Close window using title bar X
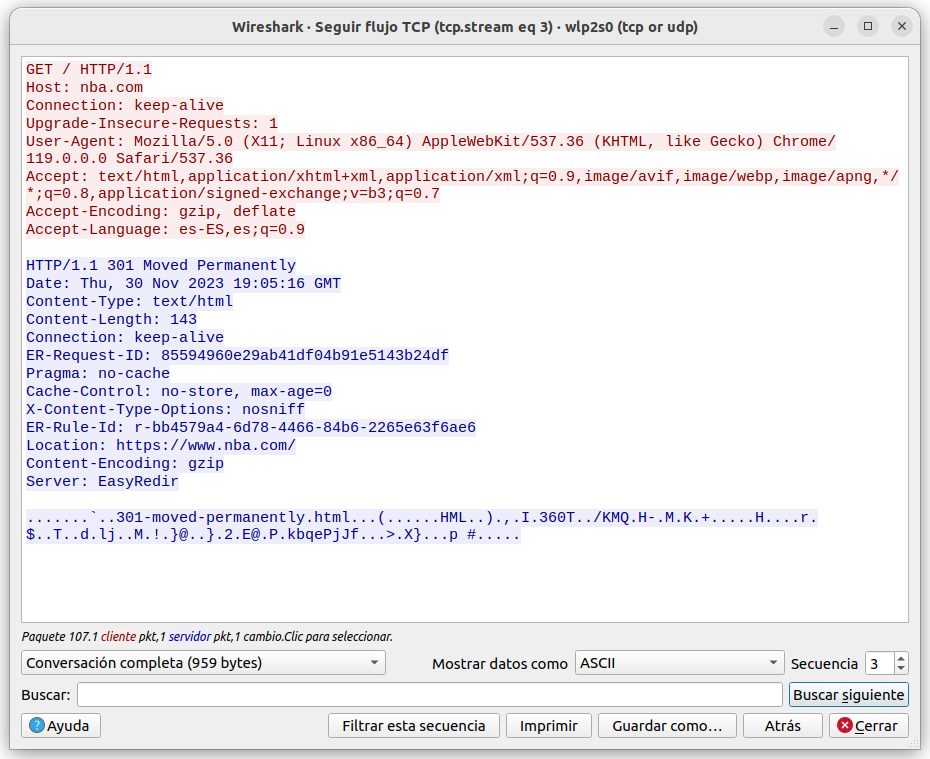 click(x=902, y=26)
